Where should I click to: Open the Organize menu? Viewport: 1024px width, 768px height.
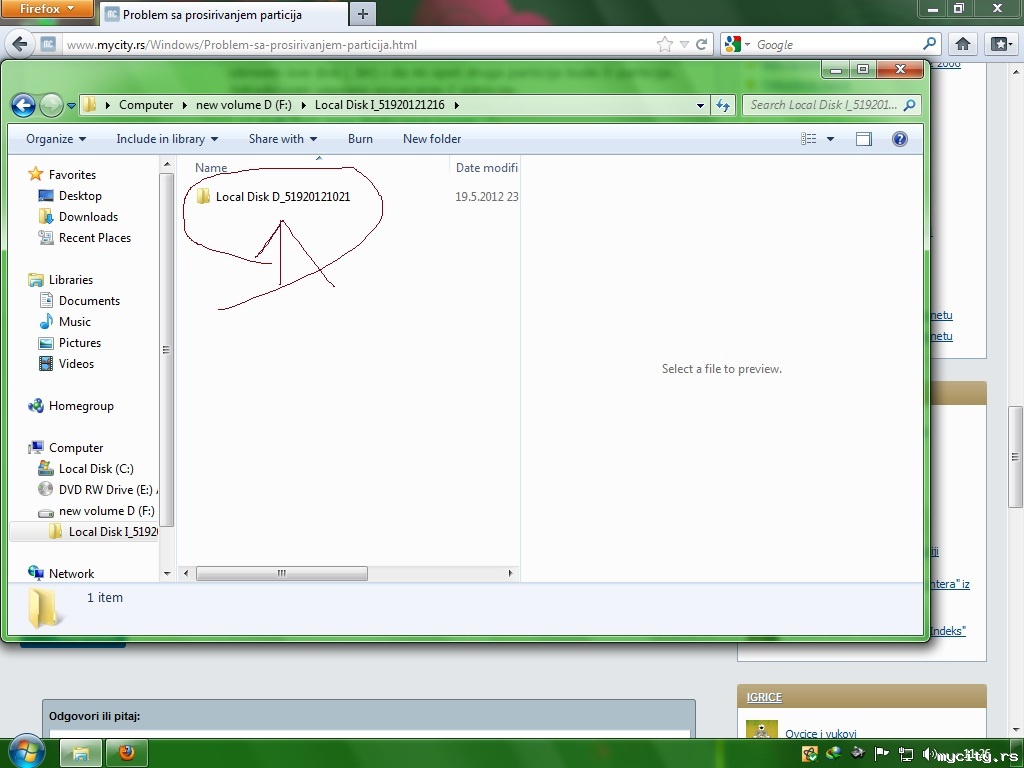[56, 138]
